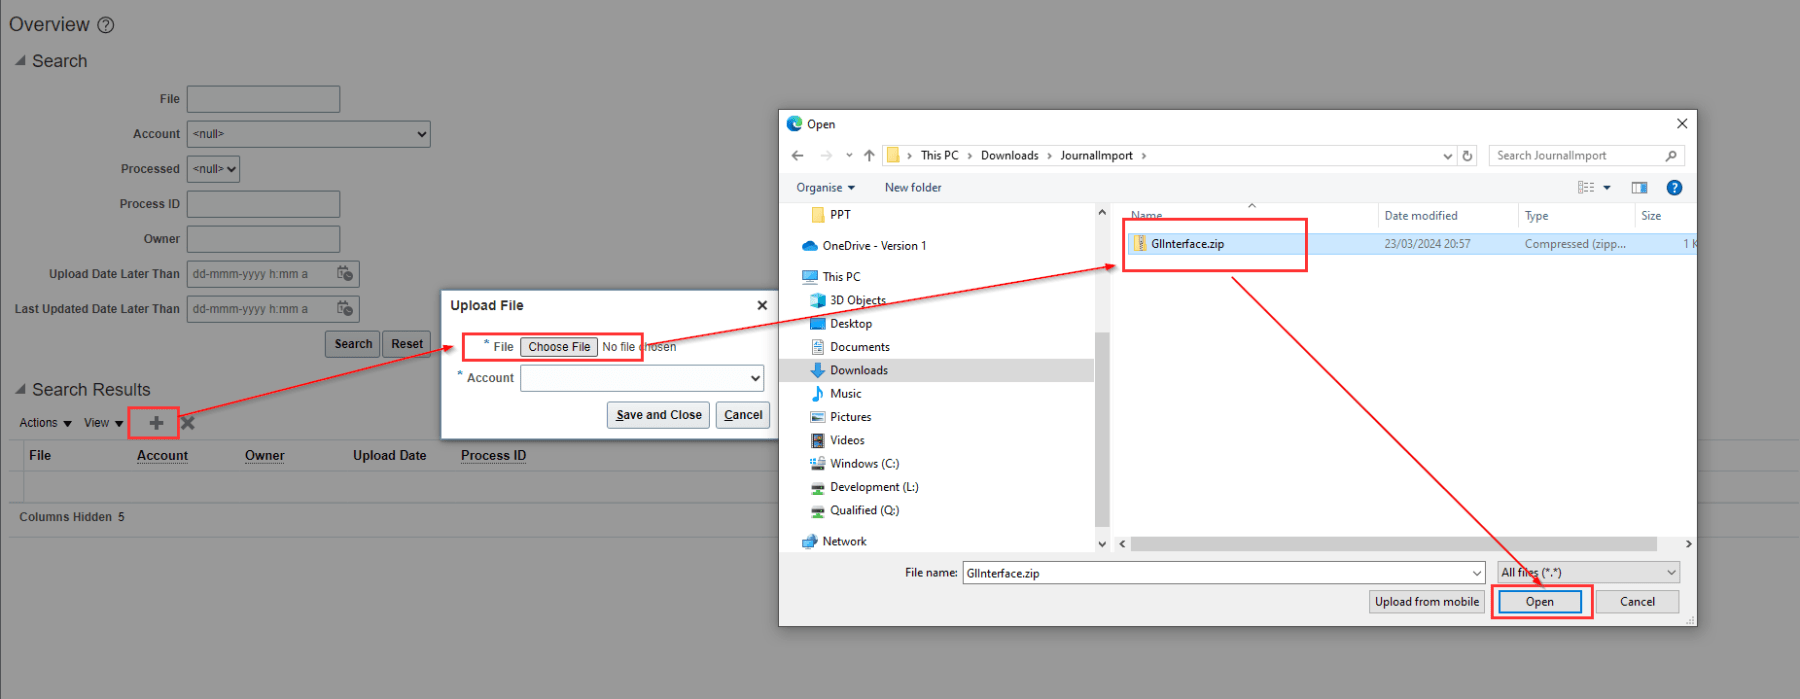Open calendar picker for Last Updated Date
Image resolution: width=1800 pixels, height=699 pixels.
pos(345,309)
